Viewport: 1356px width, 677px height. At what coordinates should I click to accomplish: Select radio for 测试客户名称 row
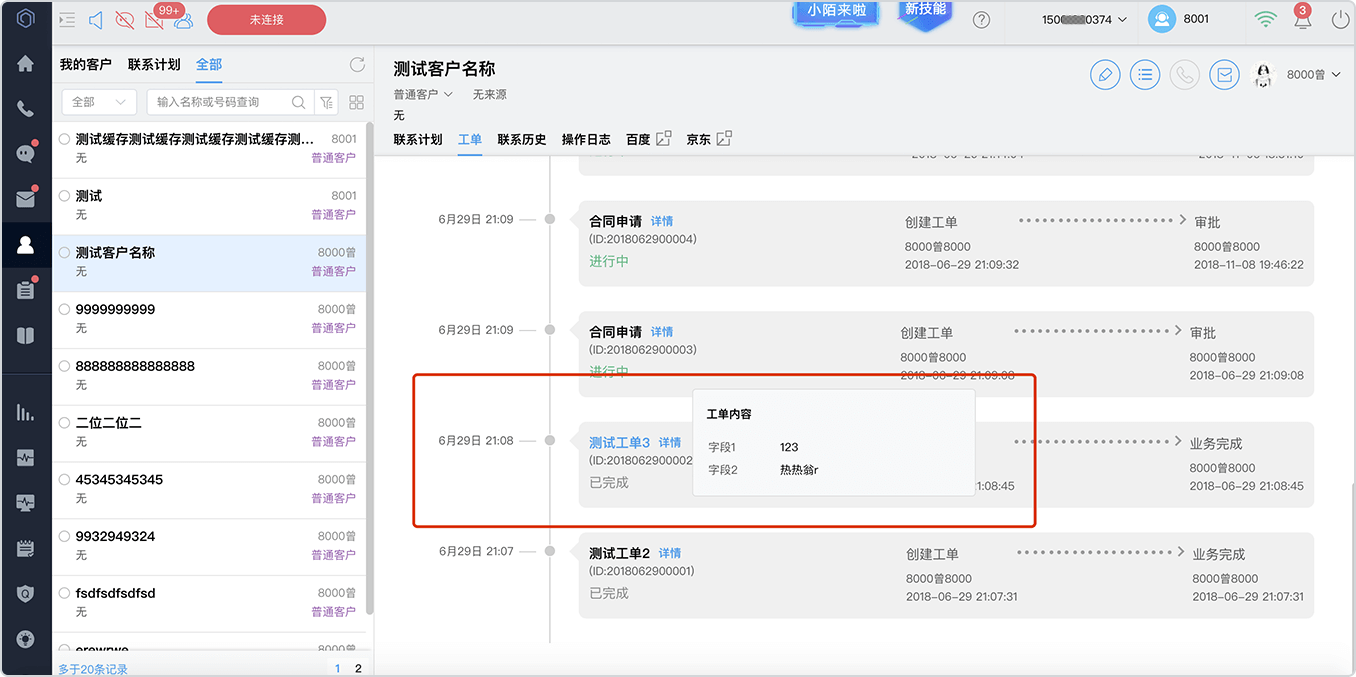point(64,253)
